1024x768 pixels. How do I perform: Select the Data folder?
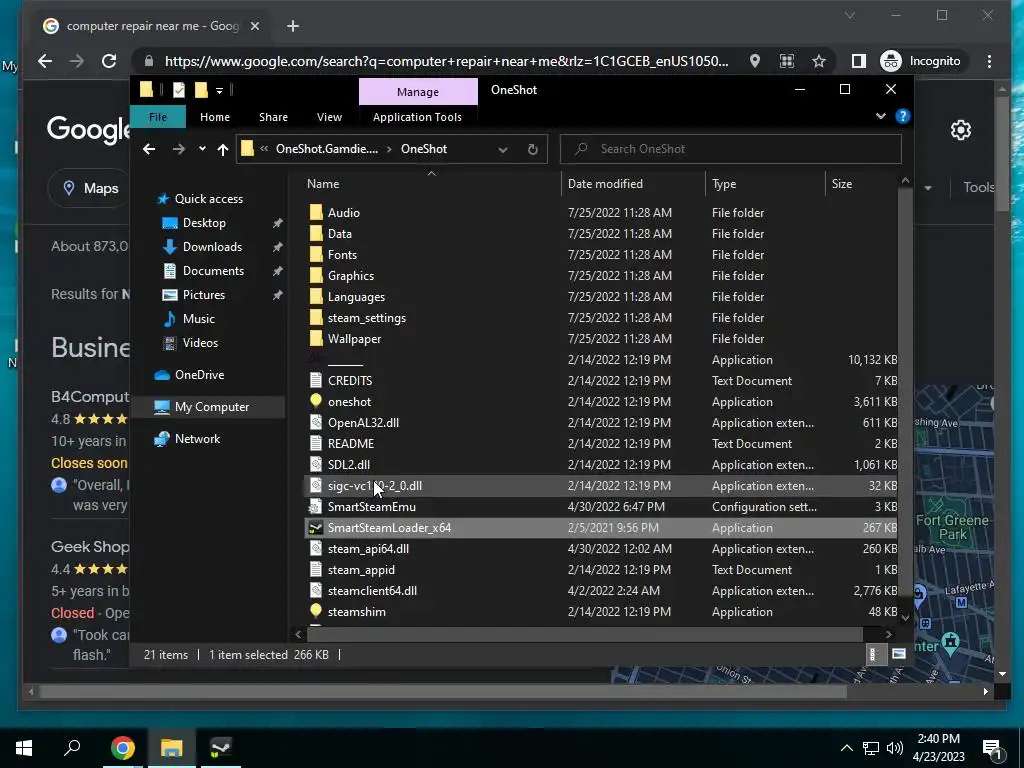coord(340,234)
